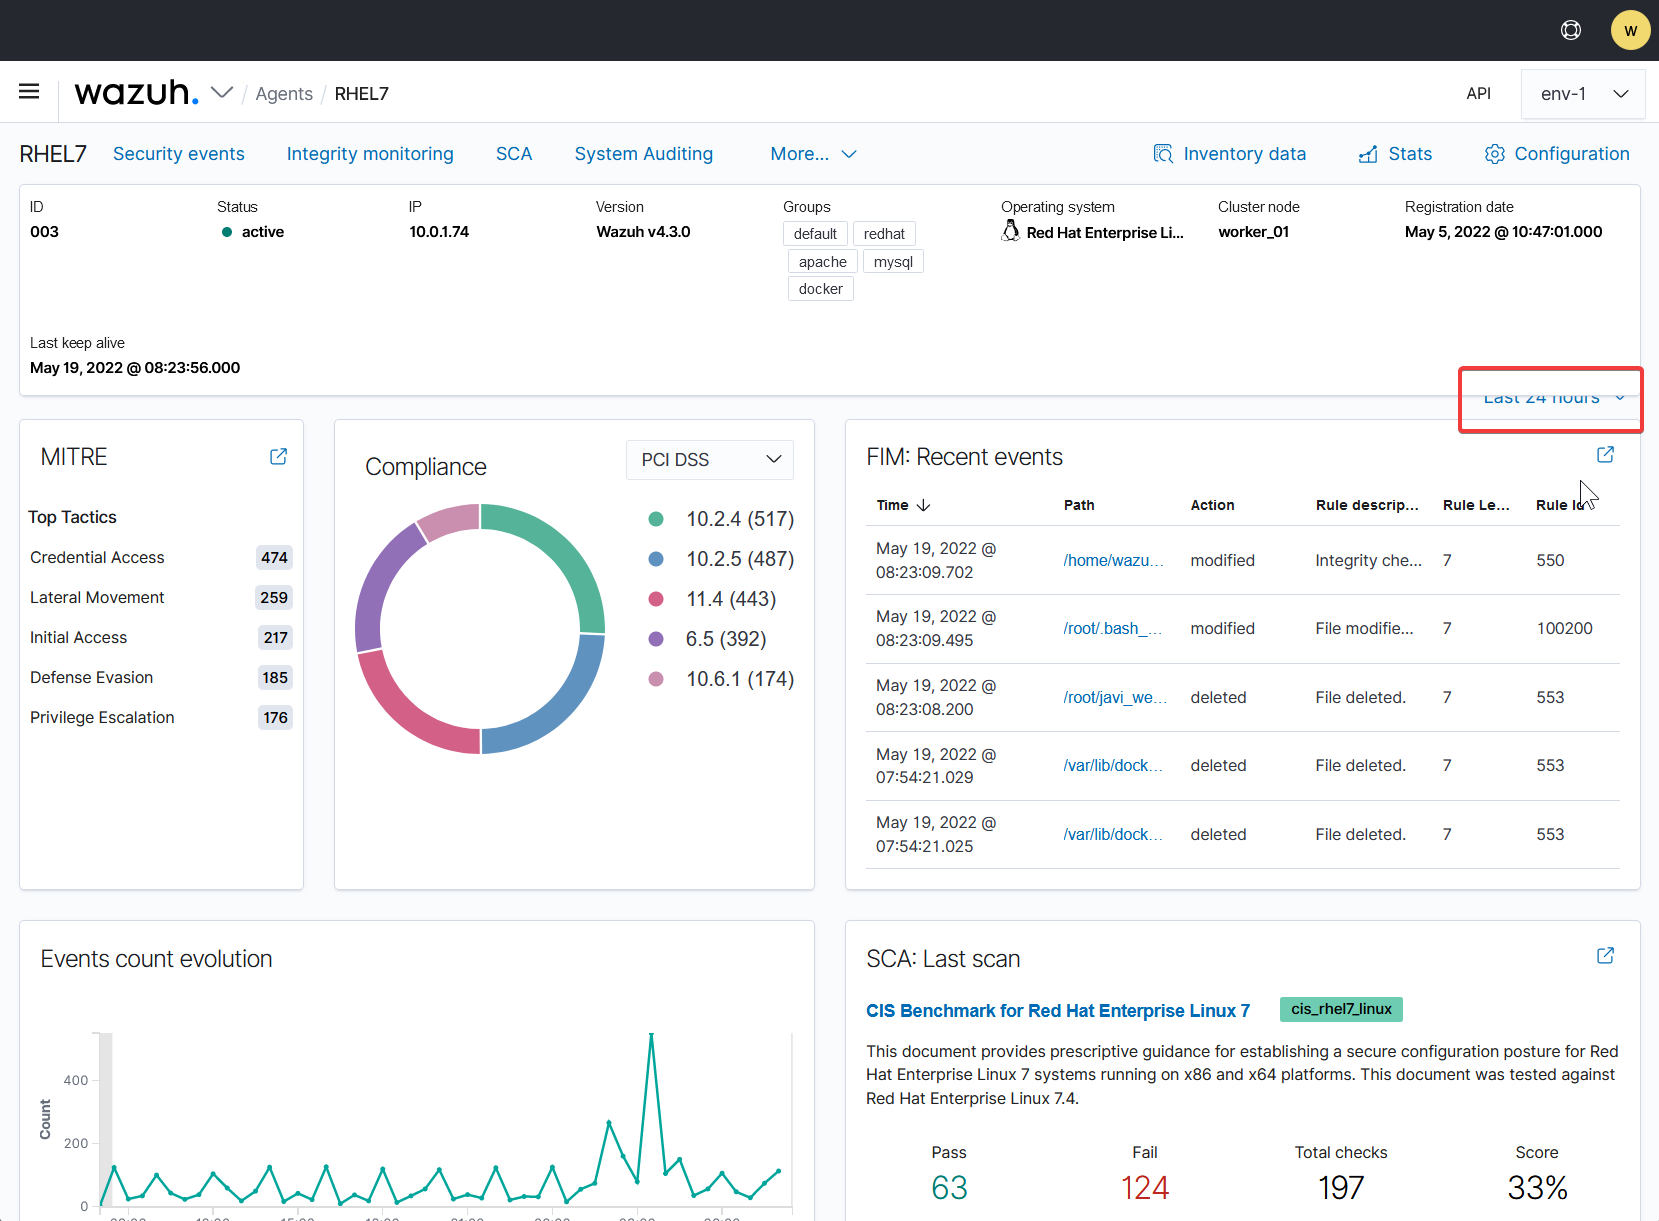Click the help buoy icon in the top bar
The image size is (1659, 1221).
click(1571, 30)
